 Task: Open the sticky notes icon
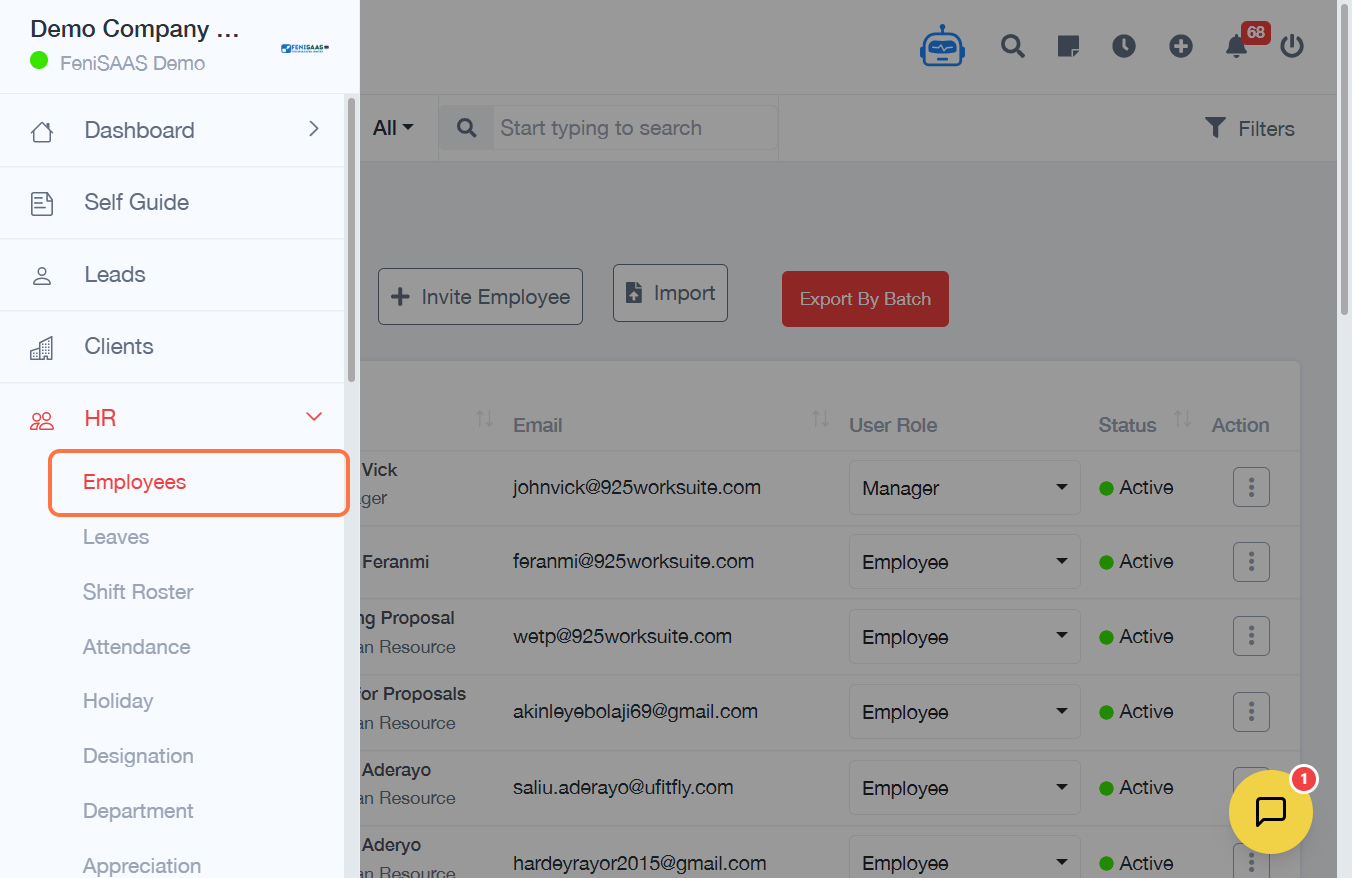click(x=1068, y=47)
